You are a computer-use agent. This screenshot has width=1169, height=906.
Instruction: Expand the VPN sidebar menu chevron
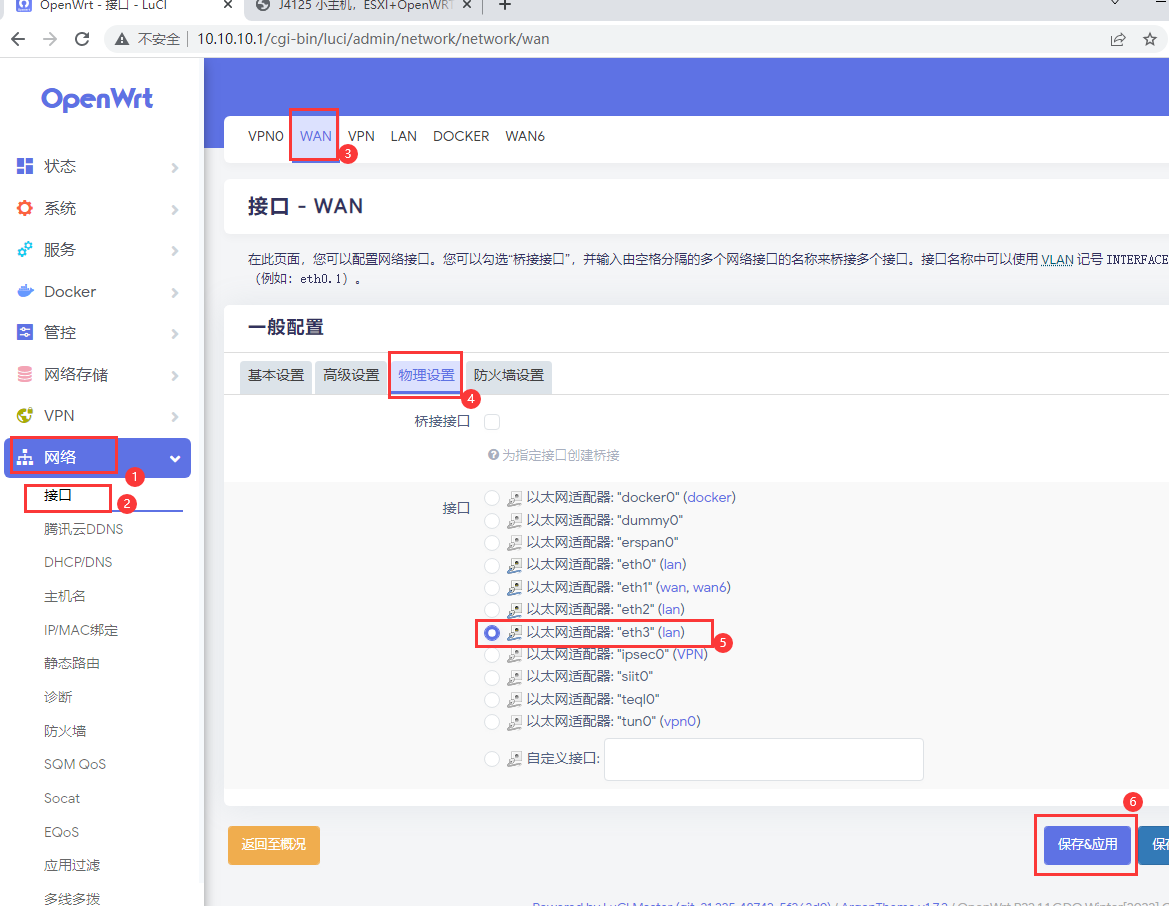click(x=175, y=416)
